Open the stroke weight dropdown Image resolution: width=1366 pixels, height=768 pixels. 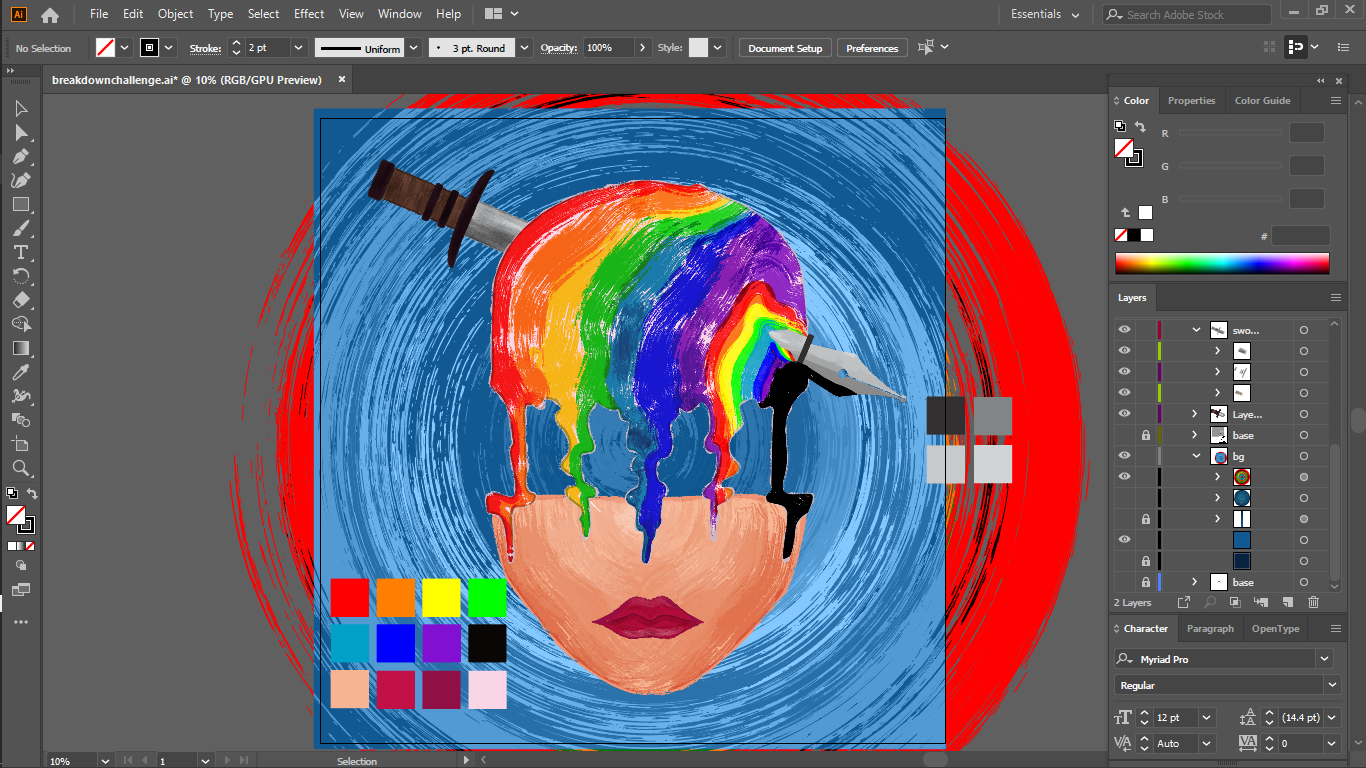pyautogui.click(x=297, y=48)
